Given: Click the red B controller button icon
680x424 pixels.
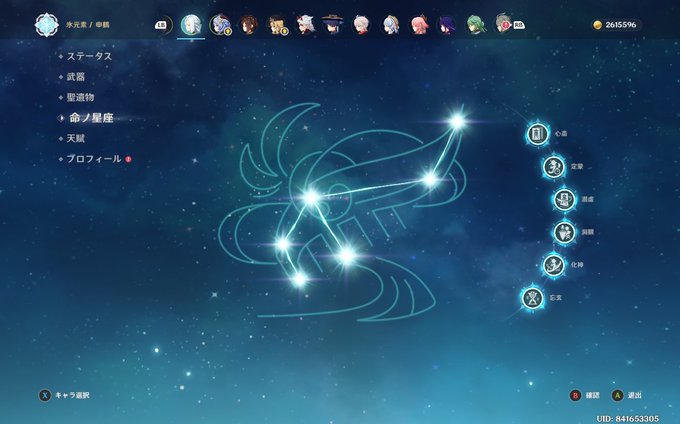Looking at the screenshot, I should coord(575,395).
